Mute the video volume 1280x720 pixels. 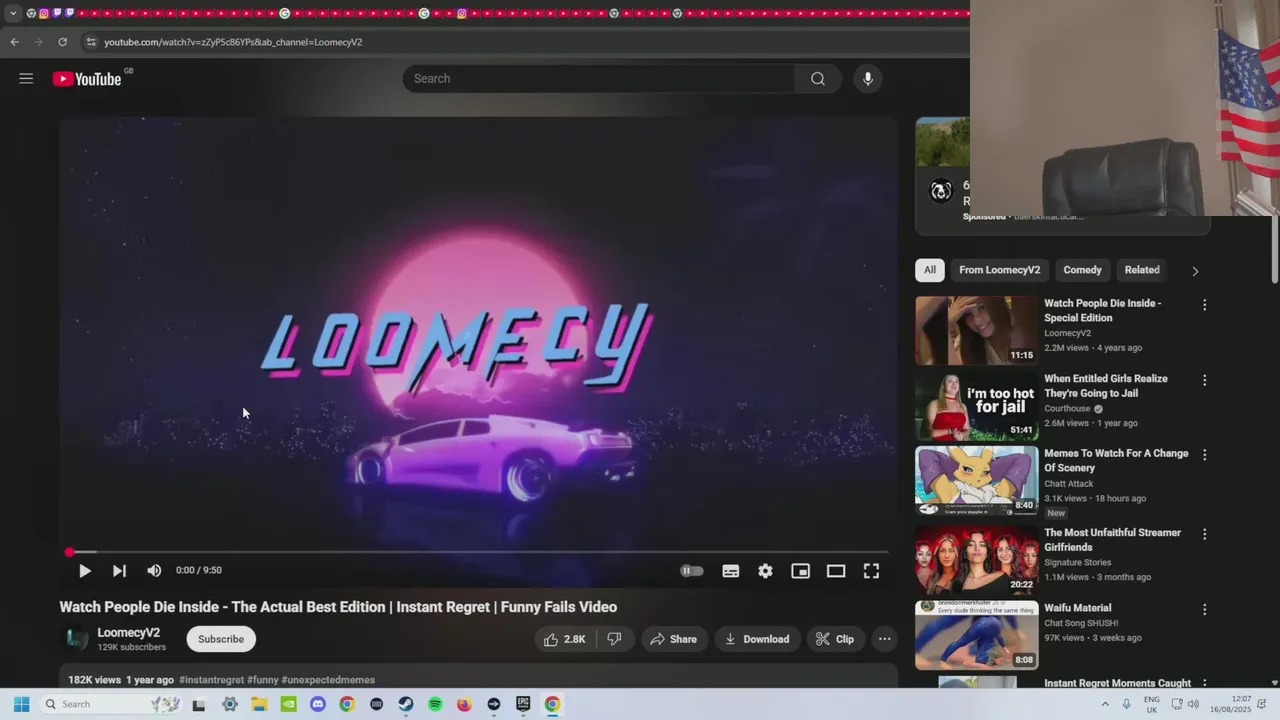pyautogui.click(x=154, y=571)
